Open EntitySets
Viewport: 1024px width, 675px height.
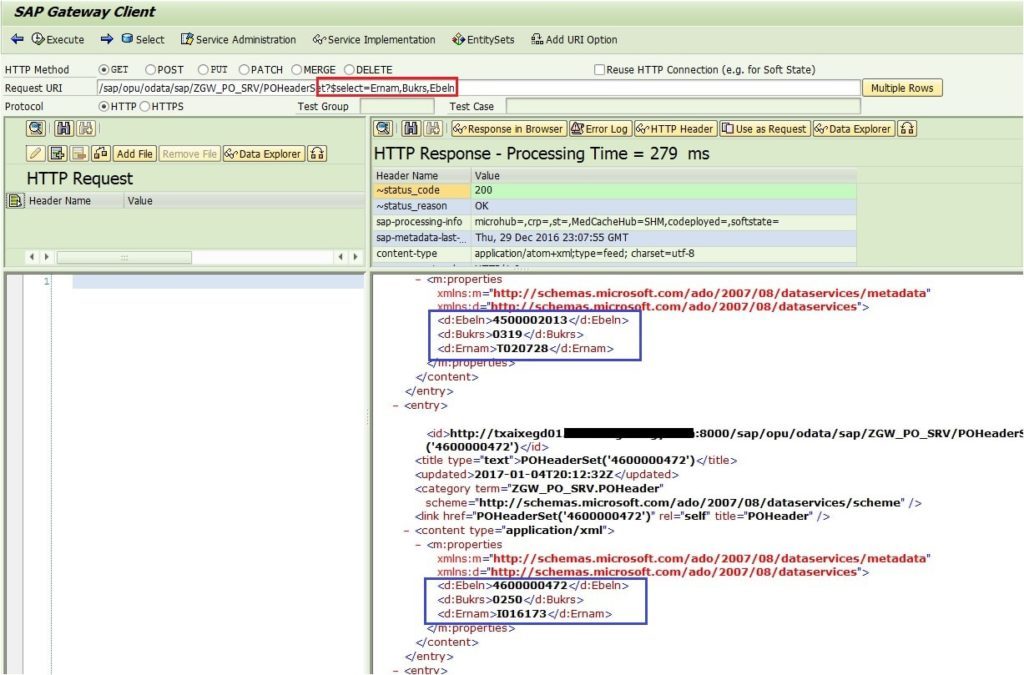(483, 39)
